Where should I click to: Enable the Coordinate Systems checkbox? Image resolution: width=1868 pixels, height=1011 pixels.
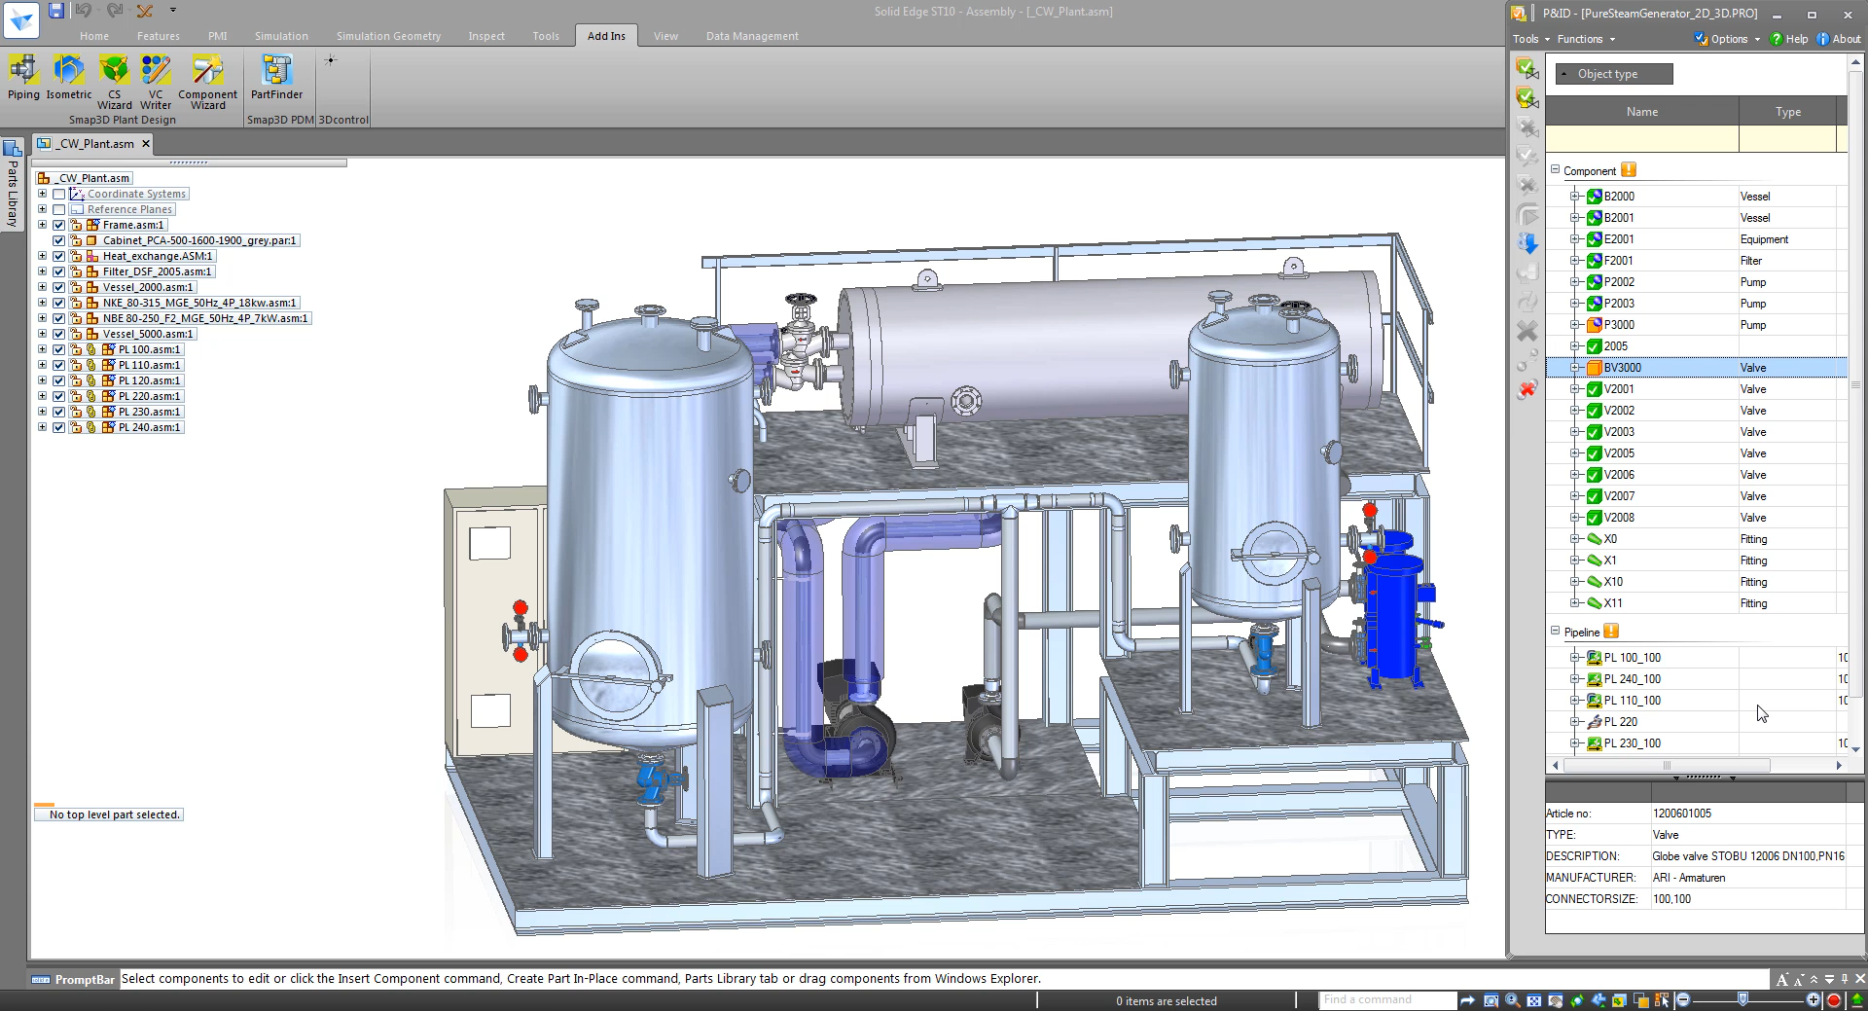[59, 194]
